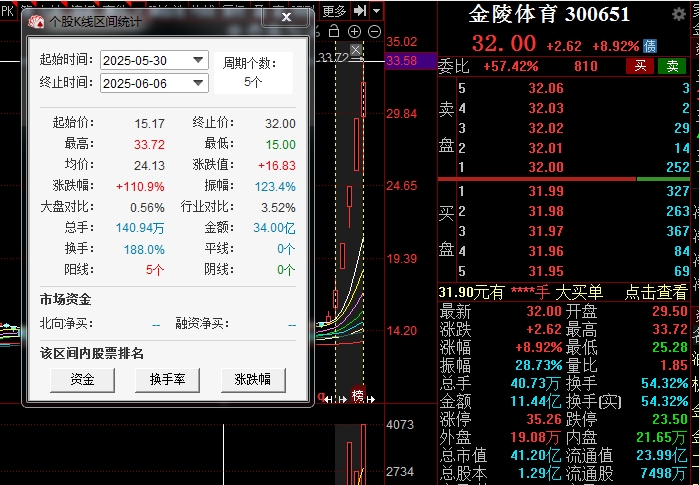Click the 涨停 price 35.26
Image resolution: width=699 pixels, height=485 pixels.
[x=544, y=419]
